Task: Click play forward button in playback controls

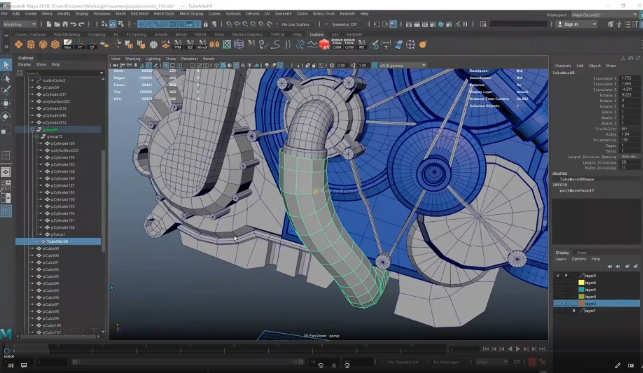Action: click(518, 349)
